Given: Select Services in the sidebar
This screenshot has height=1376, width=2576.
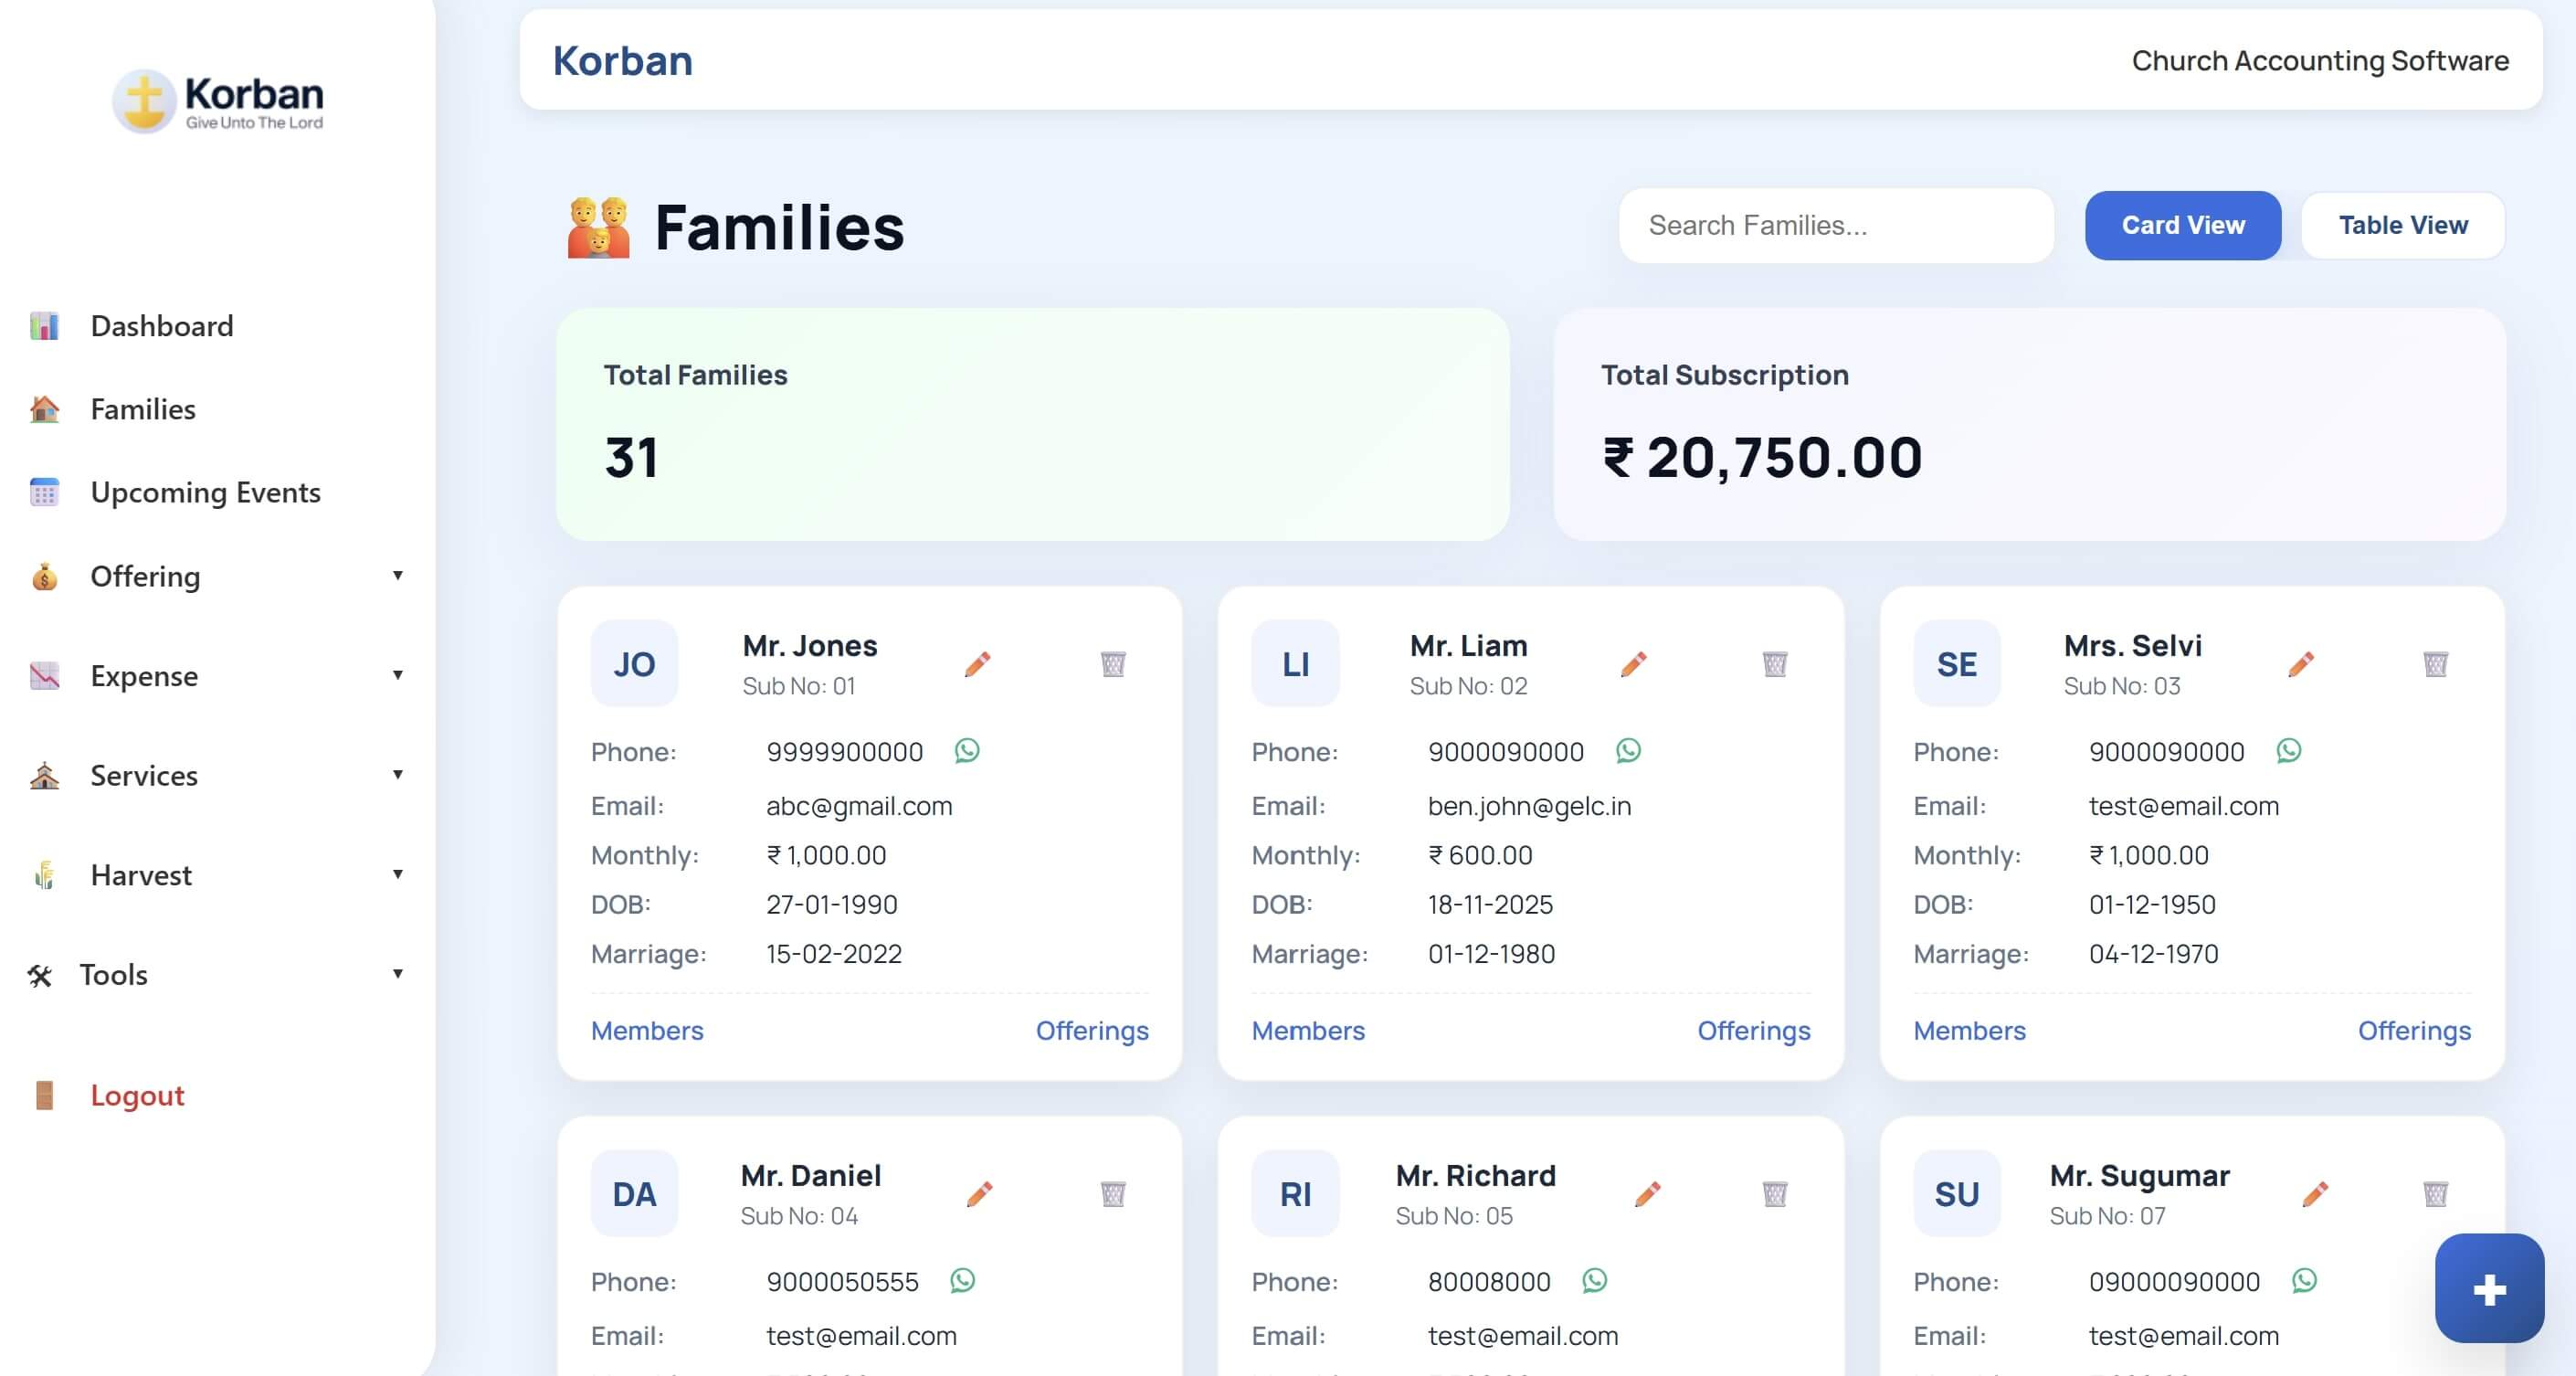Looking at the screenshot, I should coord(144,775).
